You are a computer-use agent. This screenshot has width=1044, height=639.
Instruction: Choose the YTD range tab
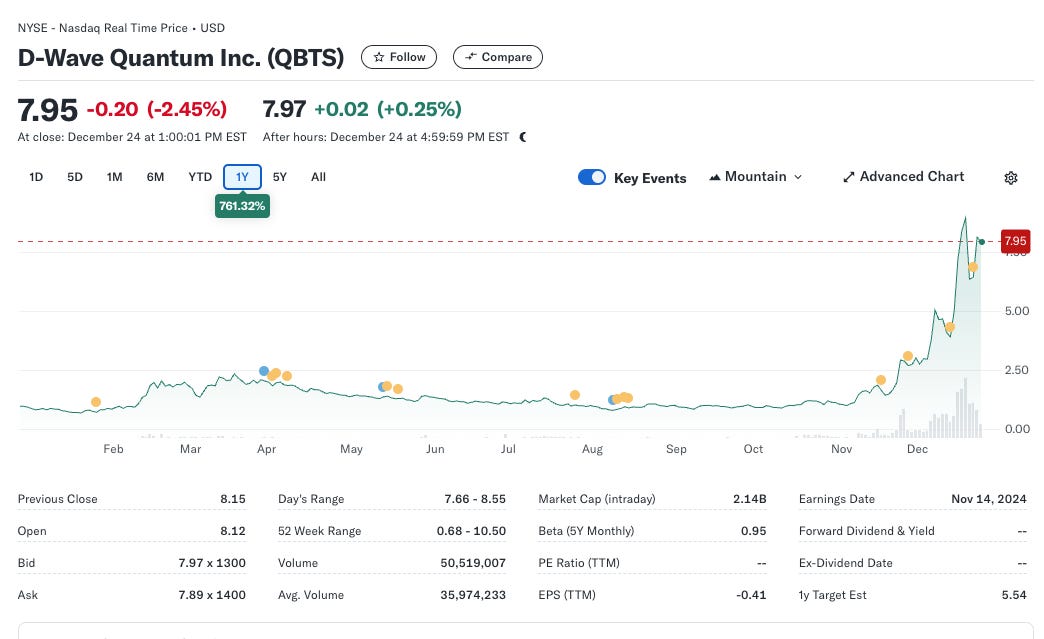[200, 177]
